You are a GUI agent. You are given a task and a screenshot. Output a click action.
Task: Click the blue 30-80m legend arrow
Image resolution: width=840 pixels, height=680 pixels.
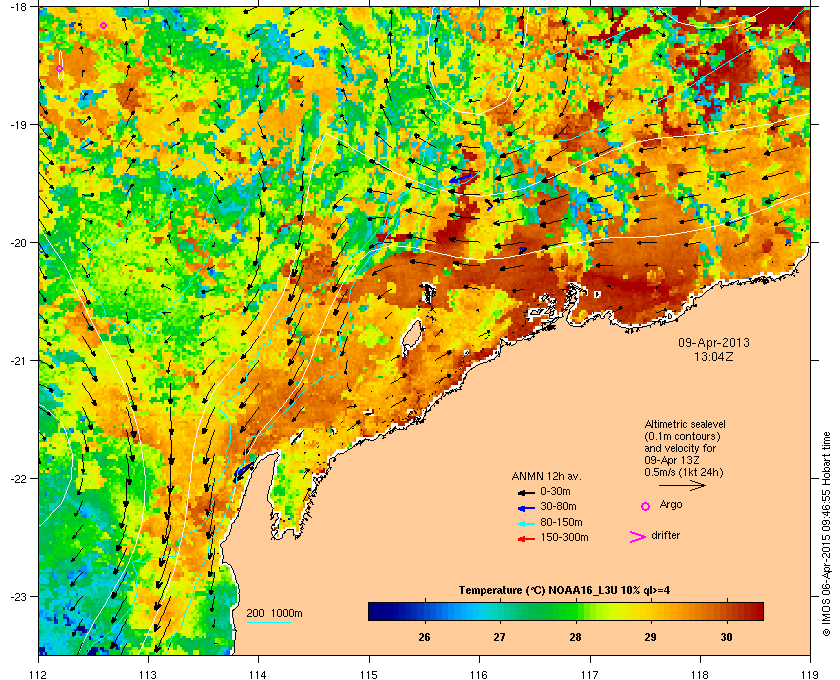[x=526, y=508]
